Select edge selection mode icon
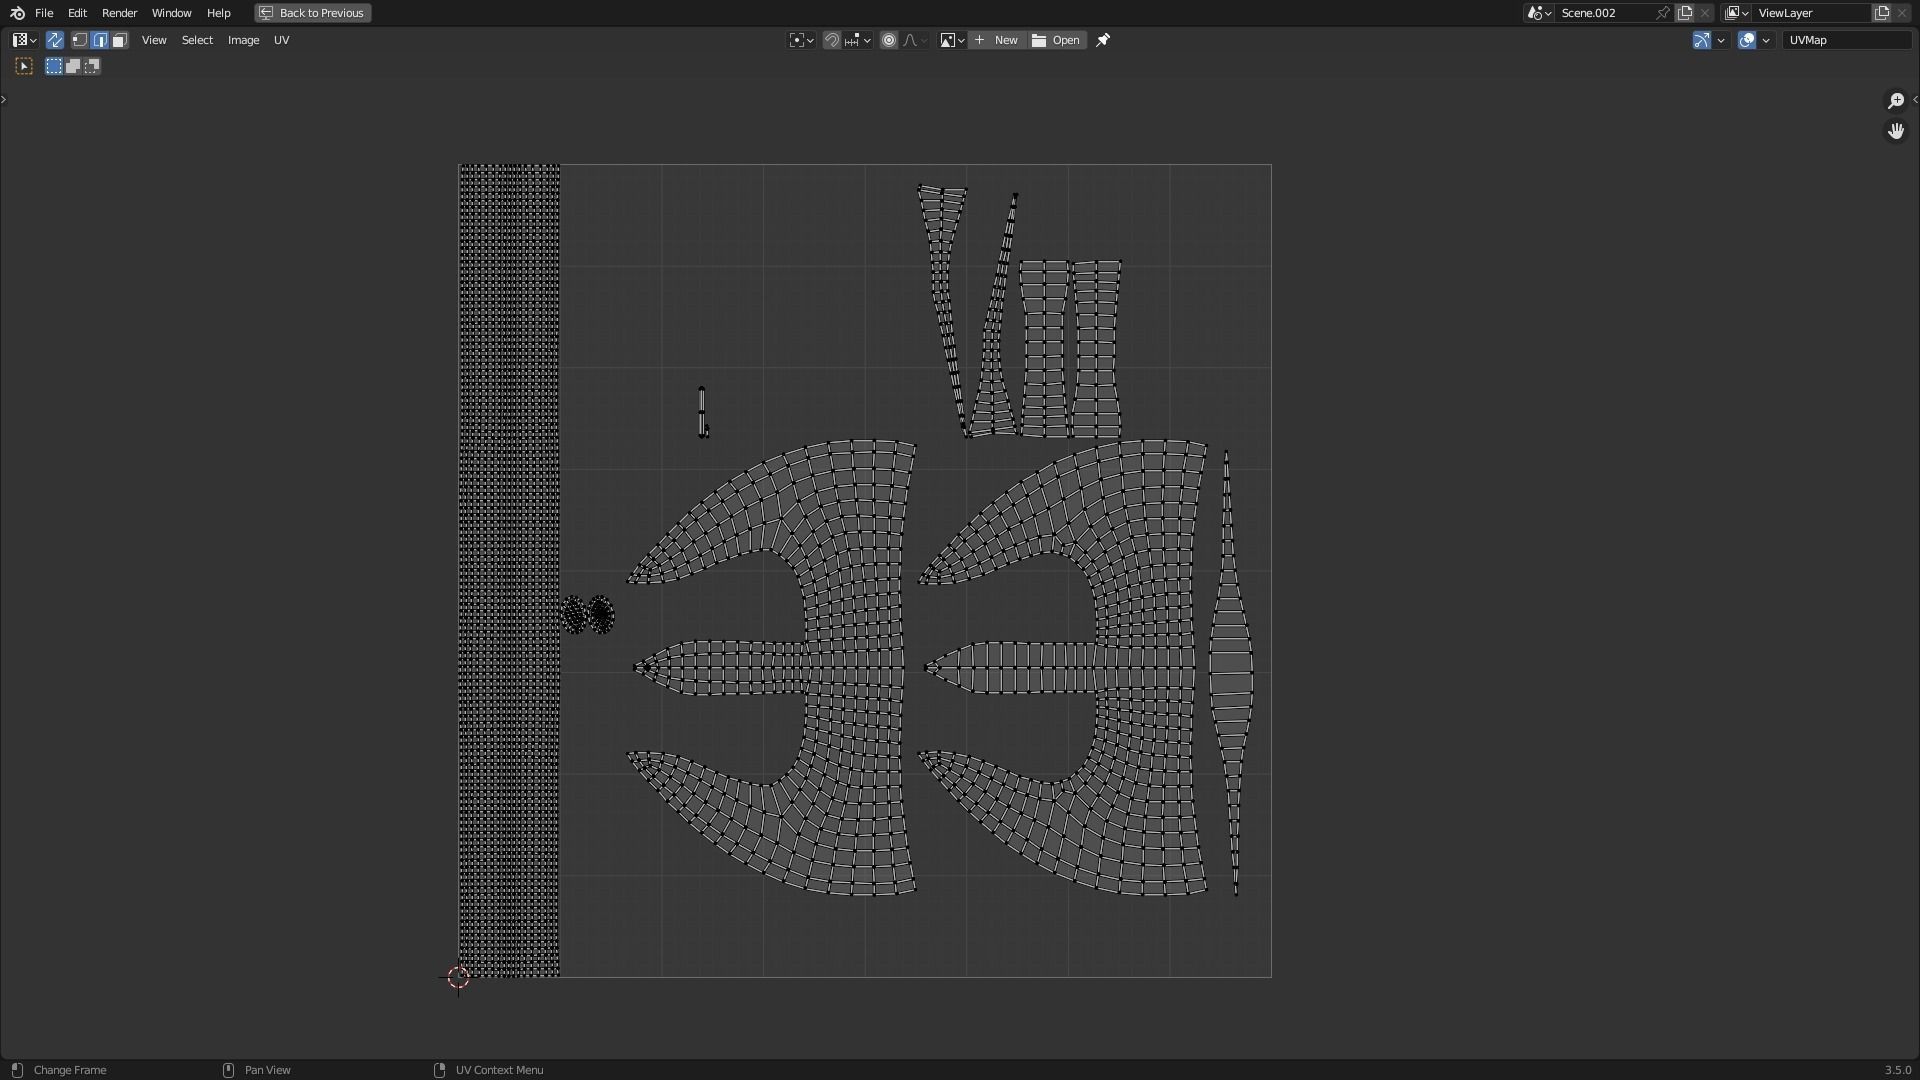 tap(100, 40)
